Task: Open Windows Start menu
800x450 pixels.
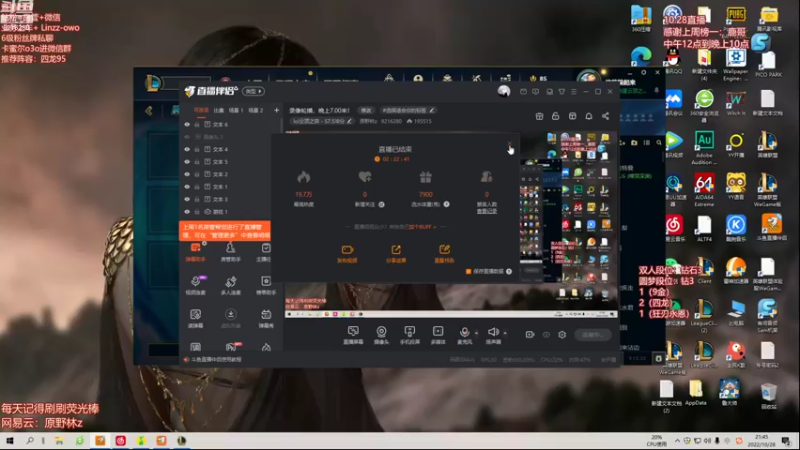Action: (9, 441)
